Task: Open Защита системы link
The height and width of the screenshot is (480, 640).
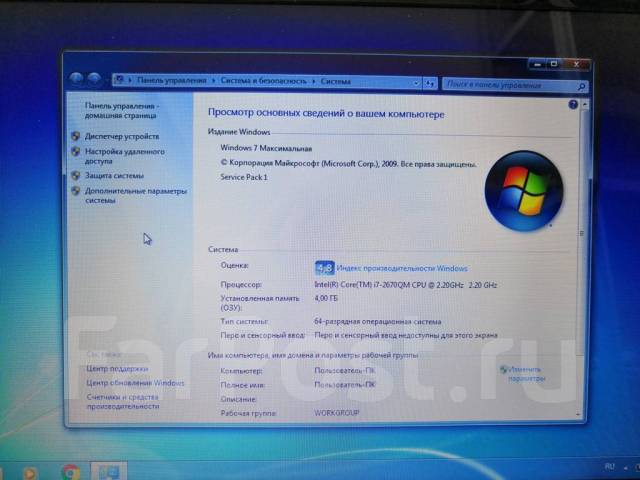Action: pyautogui.click(x=114, y=176)
